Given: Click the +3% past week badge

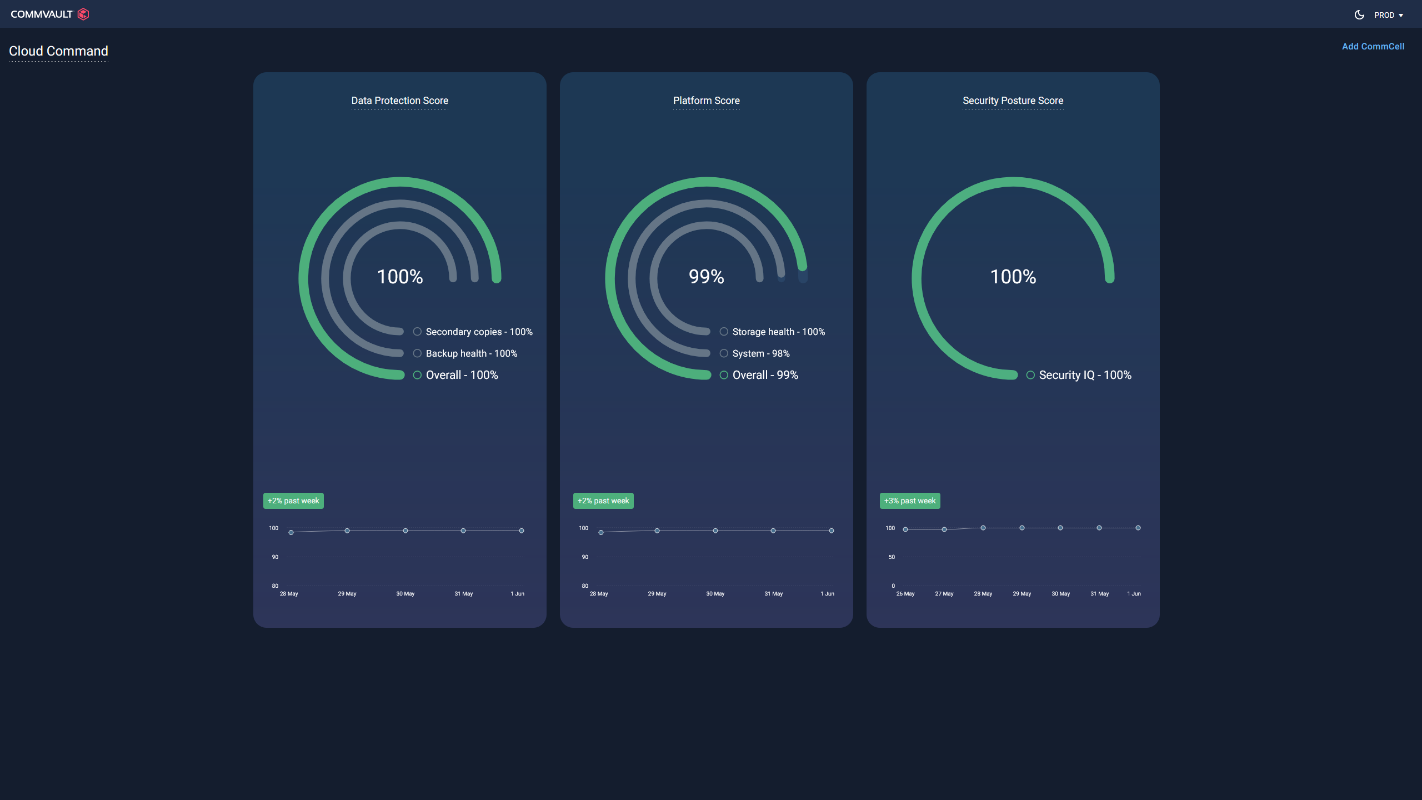Looking at the screenshot, I should click(909, 501).
